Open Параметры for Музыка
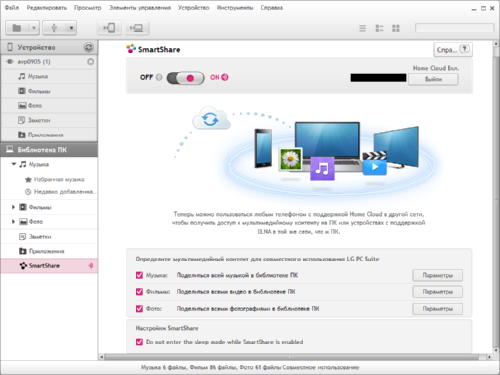Viewport: 500px width, 375px height. [x=437, y=275]
